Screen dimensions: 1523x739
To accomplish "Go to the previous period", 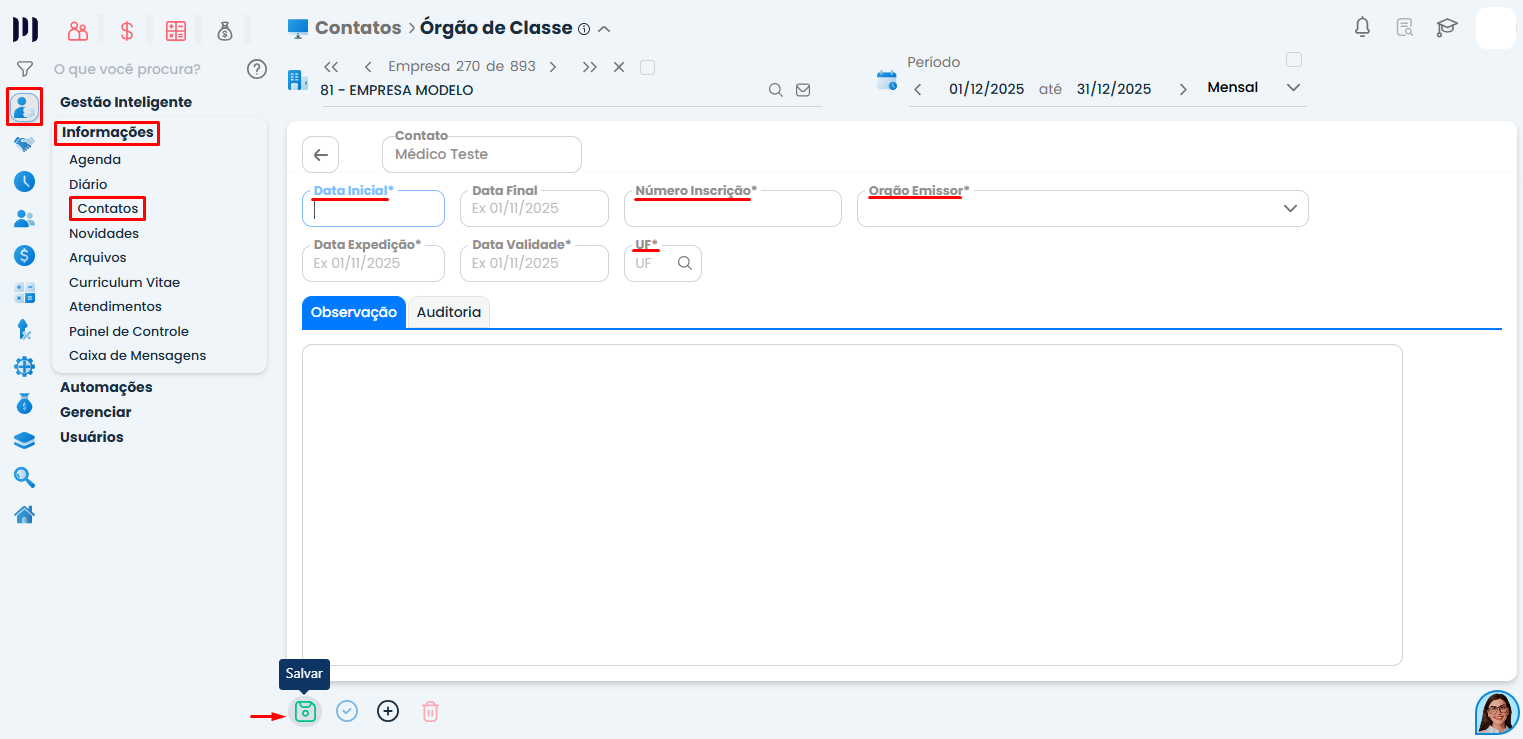I will 918,89.
